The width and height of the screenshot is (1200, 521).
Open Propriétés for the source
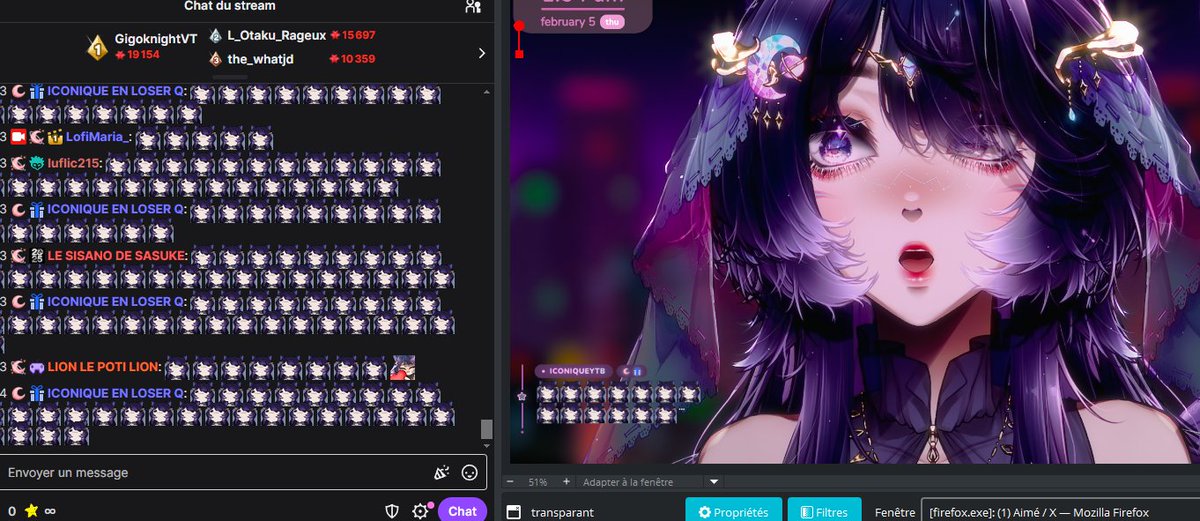click(734, 511)
